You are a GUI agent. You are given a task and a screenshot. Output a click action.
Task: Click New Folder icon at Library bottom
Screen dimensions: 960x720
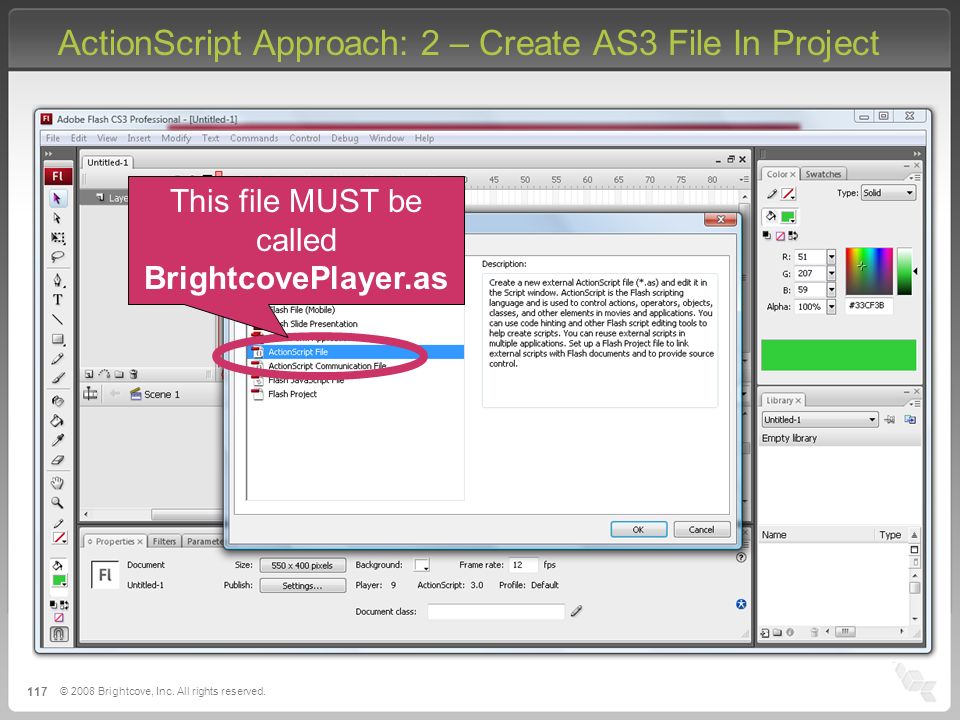(778, 632)
